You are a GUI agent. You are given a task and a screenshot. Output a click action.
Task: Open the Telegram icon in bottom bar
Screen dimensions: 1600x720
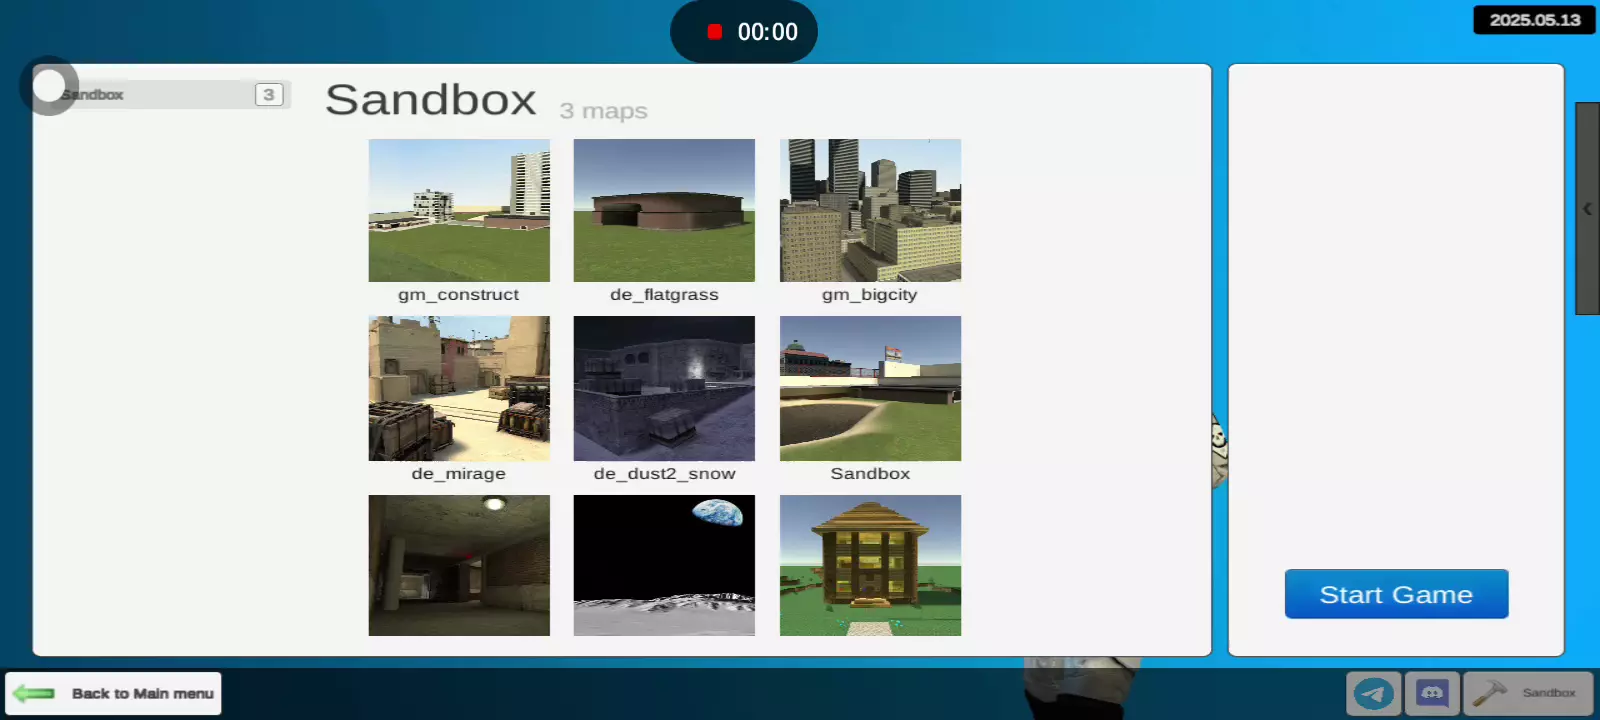point(1374,693)
